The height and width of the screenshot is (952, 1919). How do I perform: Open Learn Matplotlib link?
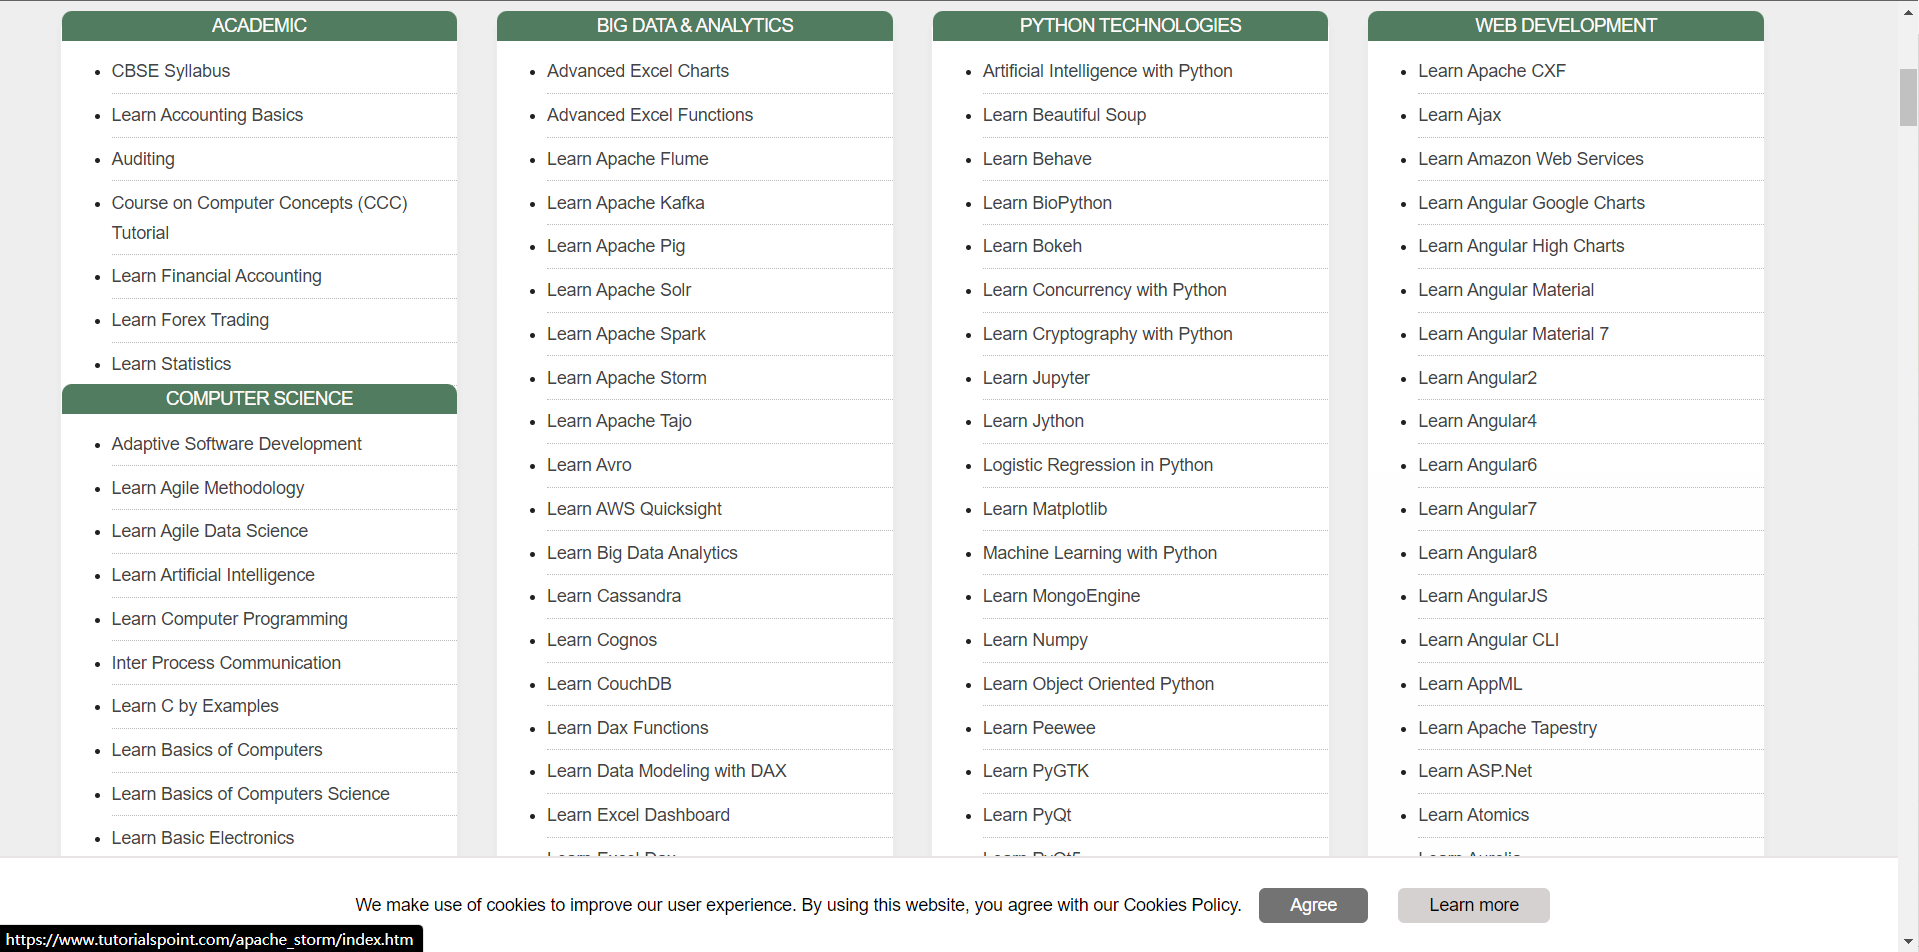pyautogui.click(x=1045, y=509)
